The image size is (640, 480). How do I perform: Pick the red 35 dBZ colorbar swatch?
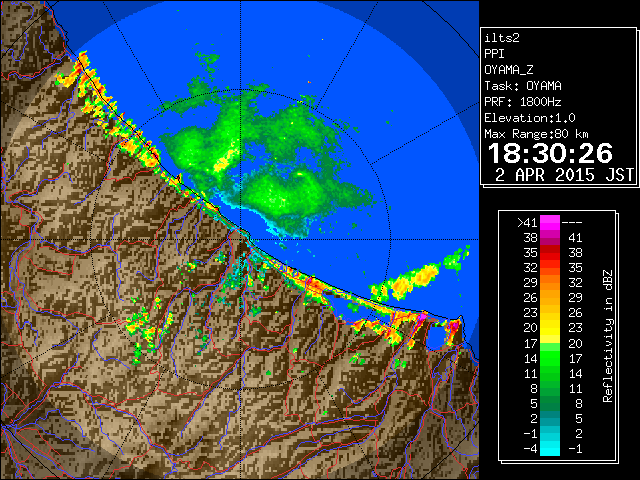tap(550, 253)
